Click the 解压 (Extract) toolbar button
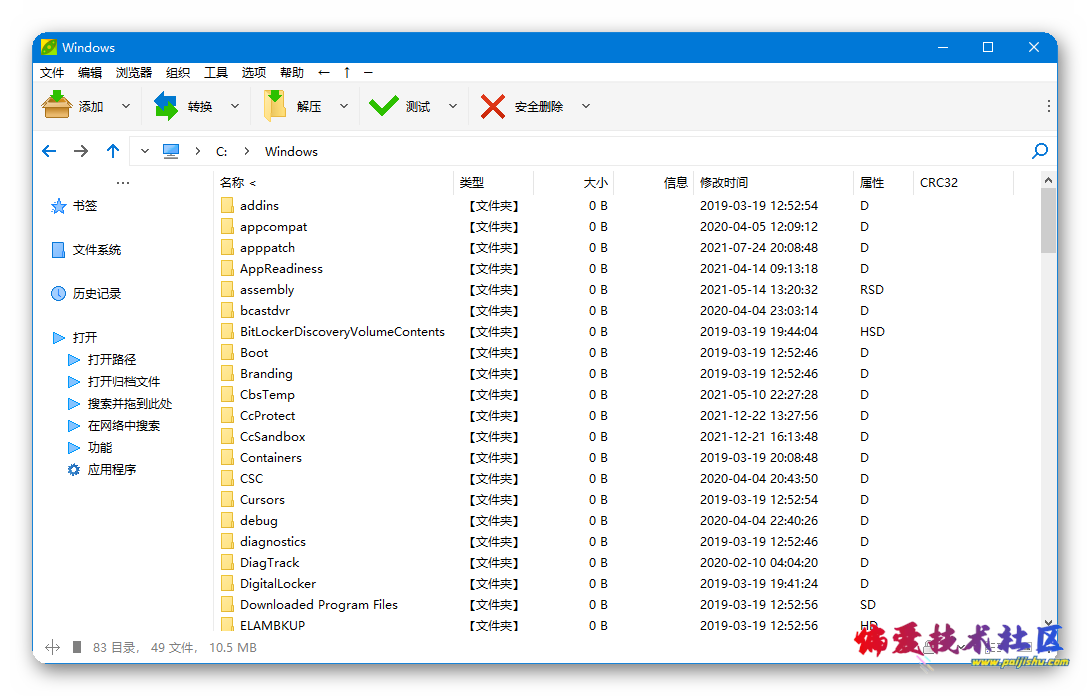The image size is (1090, 696). 292,106
